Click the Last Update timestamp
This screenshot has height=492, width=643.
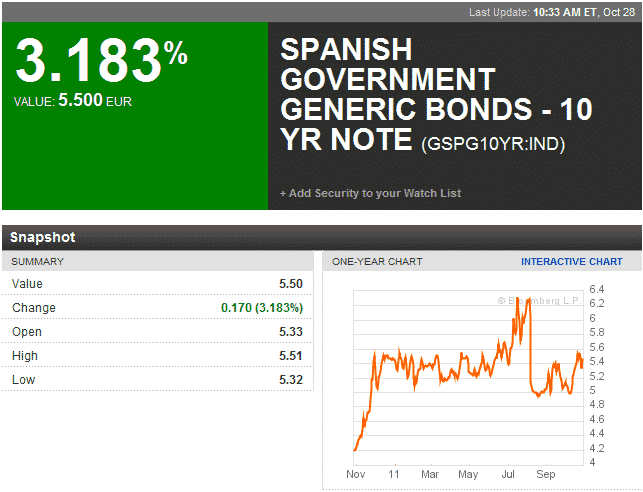(555, 11)
